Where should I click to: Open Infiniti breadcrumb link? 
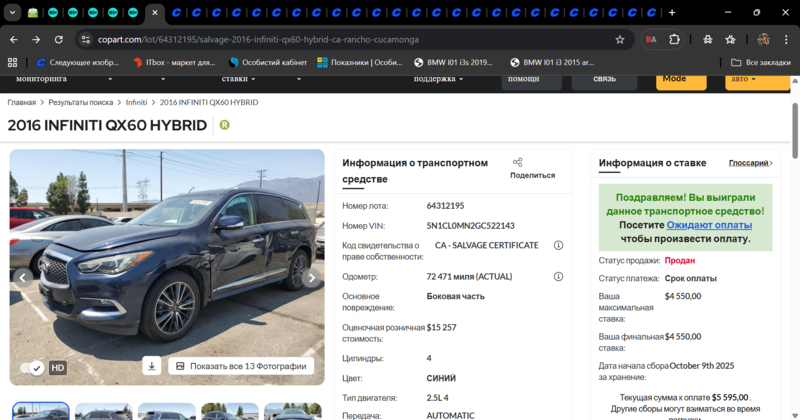pyautogui.click(x=136, y=102)
